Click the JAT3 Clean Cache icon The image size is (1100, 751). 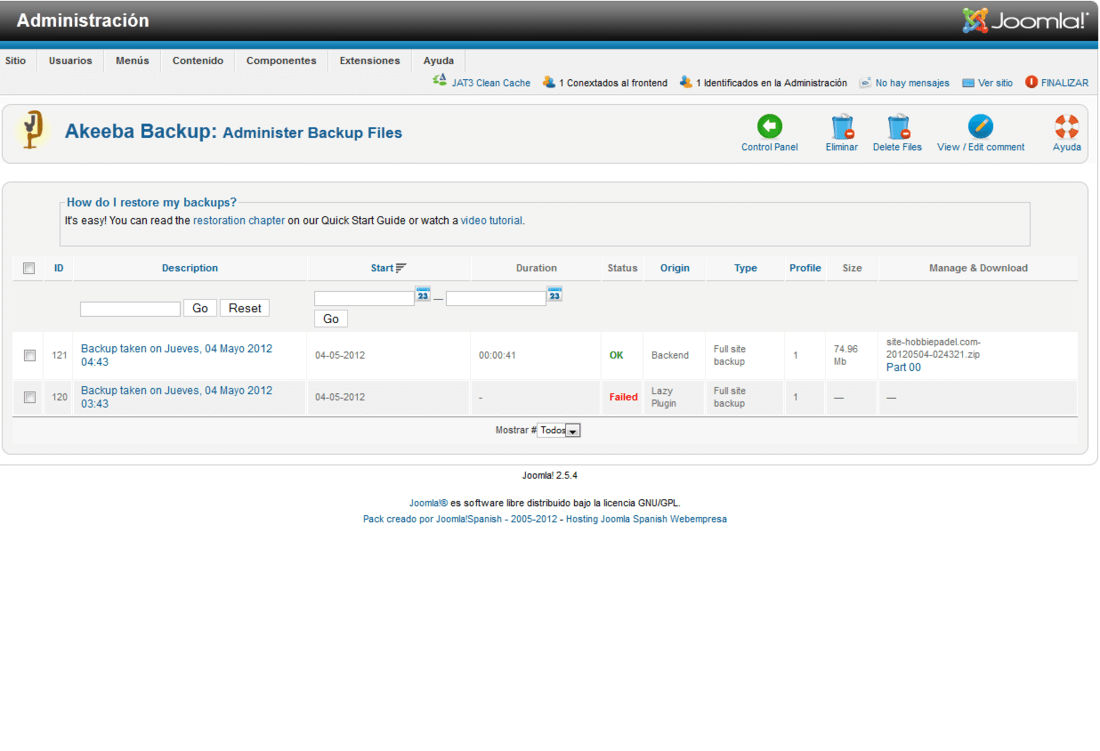pos(440,81)
